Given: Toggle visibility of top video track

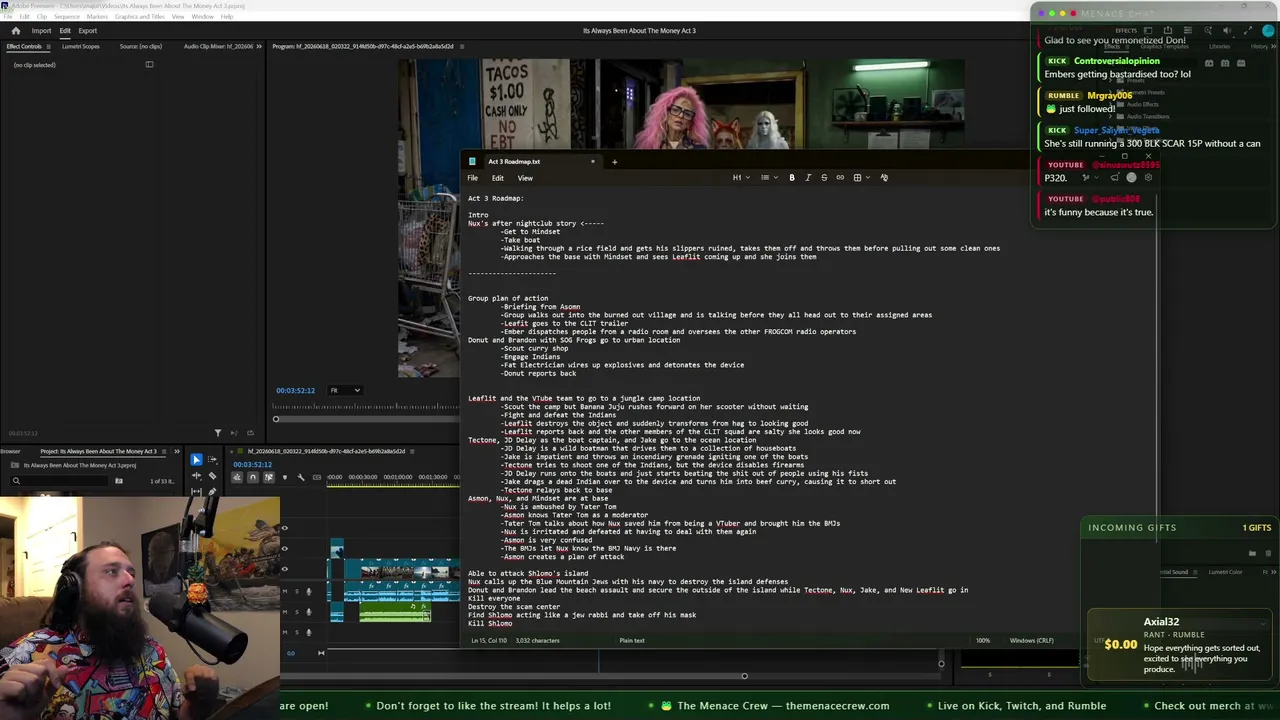Looking at the screenshot, I should point(285,528).
